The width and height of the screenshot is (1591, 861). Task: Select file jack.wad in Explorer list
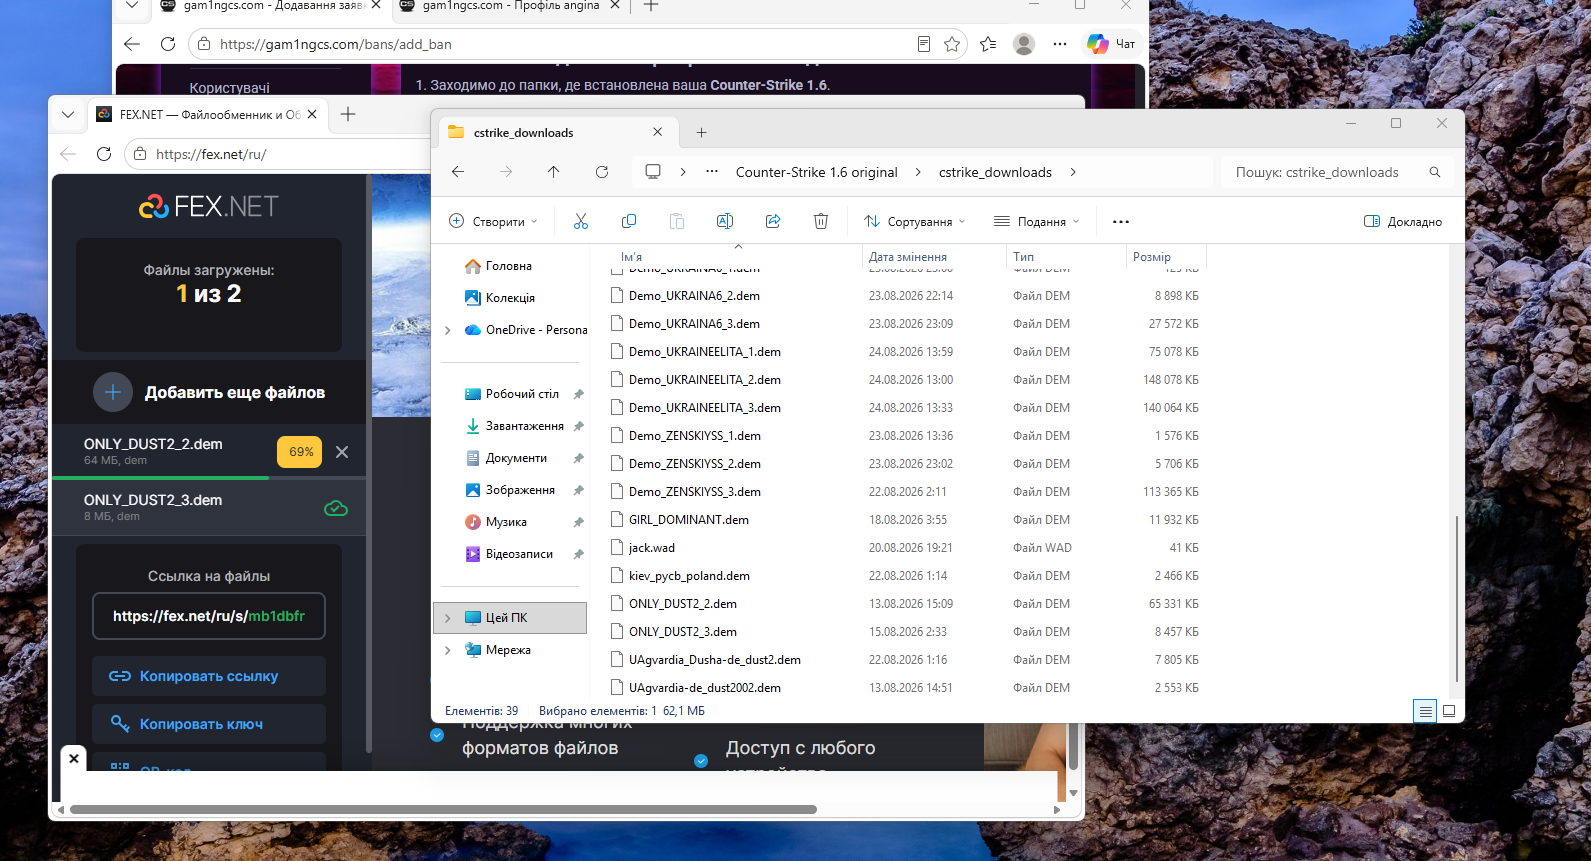[652, 548]
